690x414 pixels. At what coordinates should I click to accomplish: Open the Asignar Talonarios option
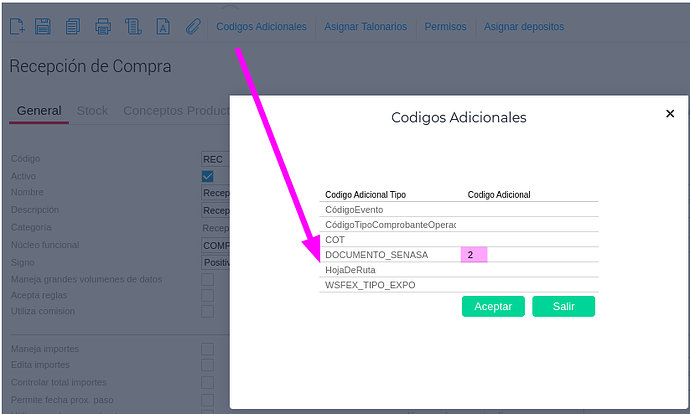(365, 27)
